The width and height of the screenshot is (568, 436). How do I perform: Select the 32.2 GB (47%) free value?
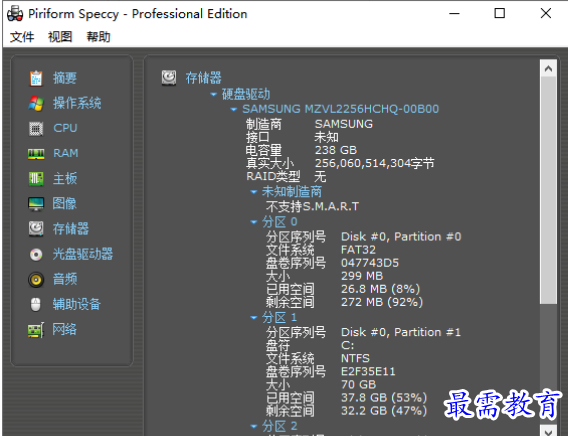pos(384,411)
